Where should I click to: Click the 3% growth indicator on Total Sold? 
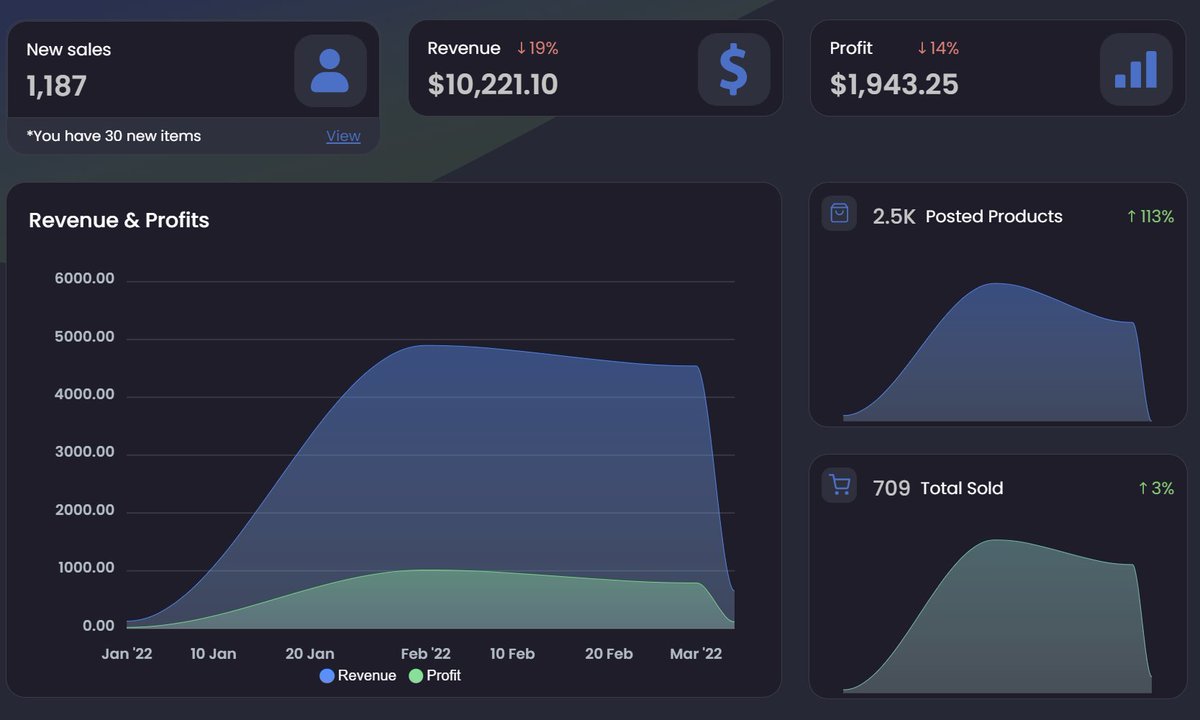(1158, 487)
